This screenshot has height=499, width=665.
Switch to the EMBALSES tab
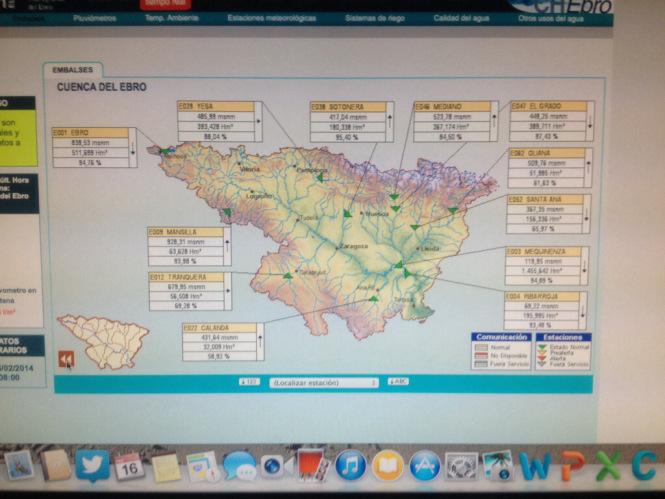[x=72, y=70]
